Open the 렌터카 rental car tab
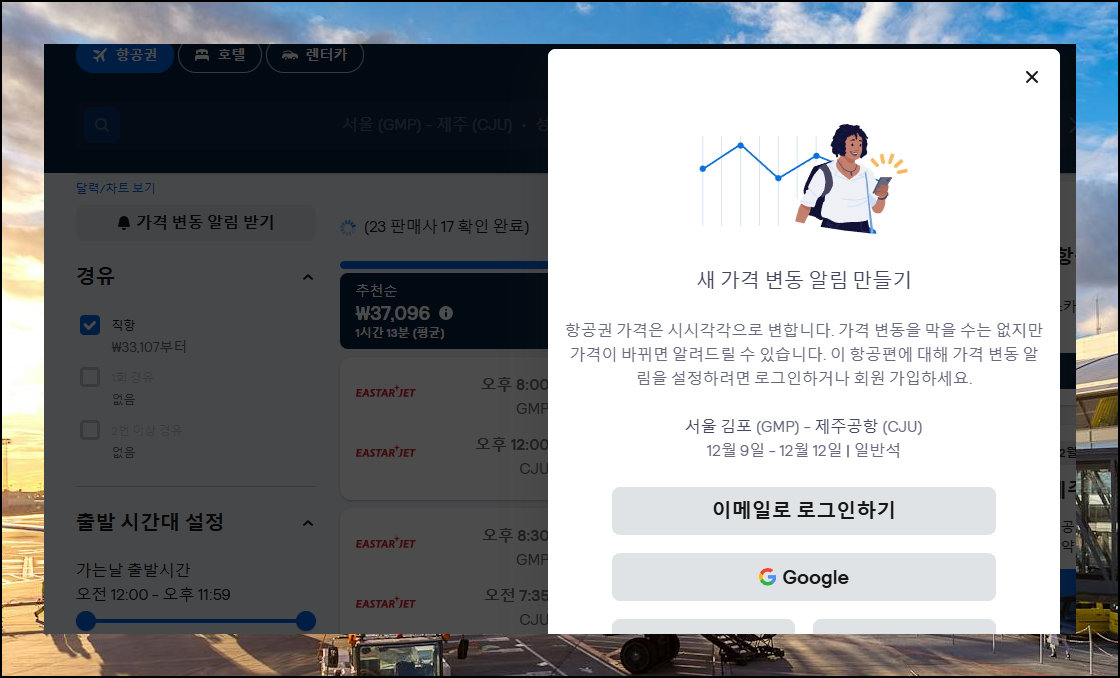Screen dimensions: 1120x678 click(x=315, y=55)
